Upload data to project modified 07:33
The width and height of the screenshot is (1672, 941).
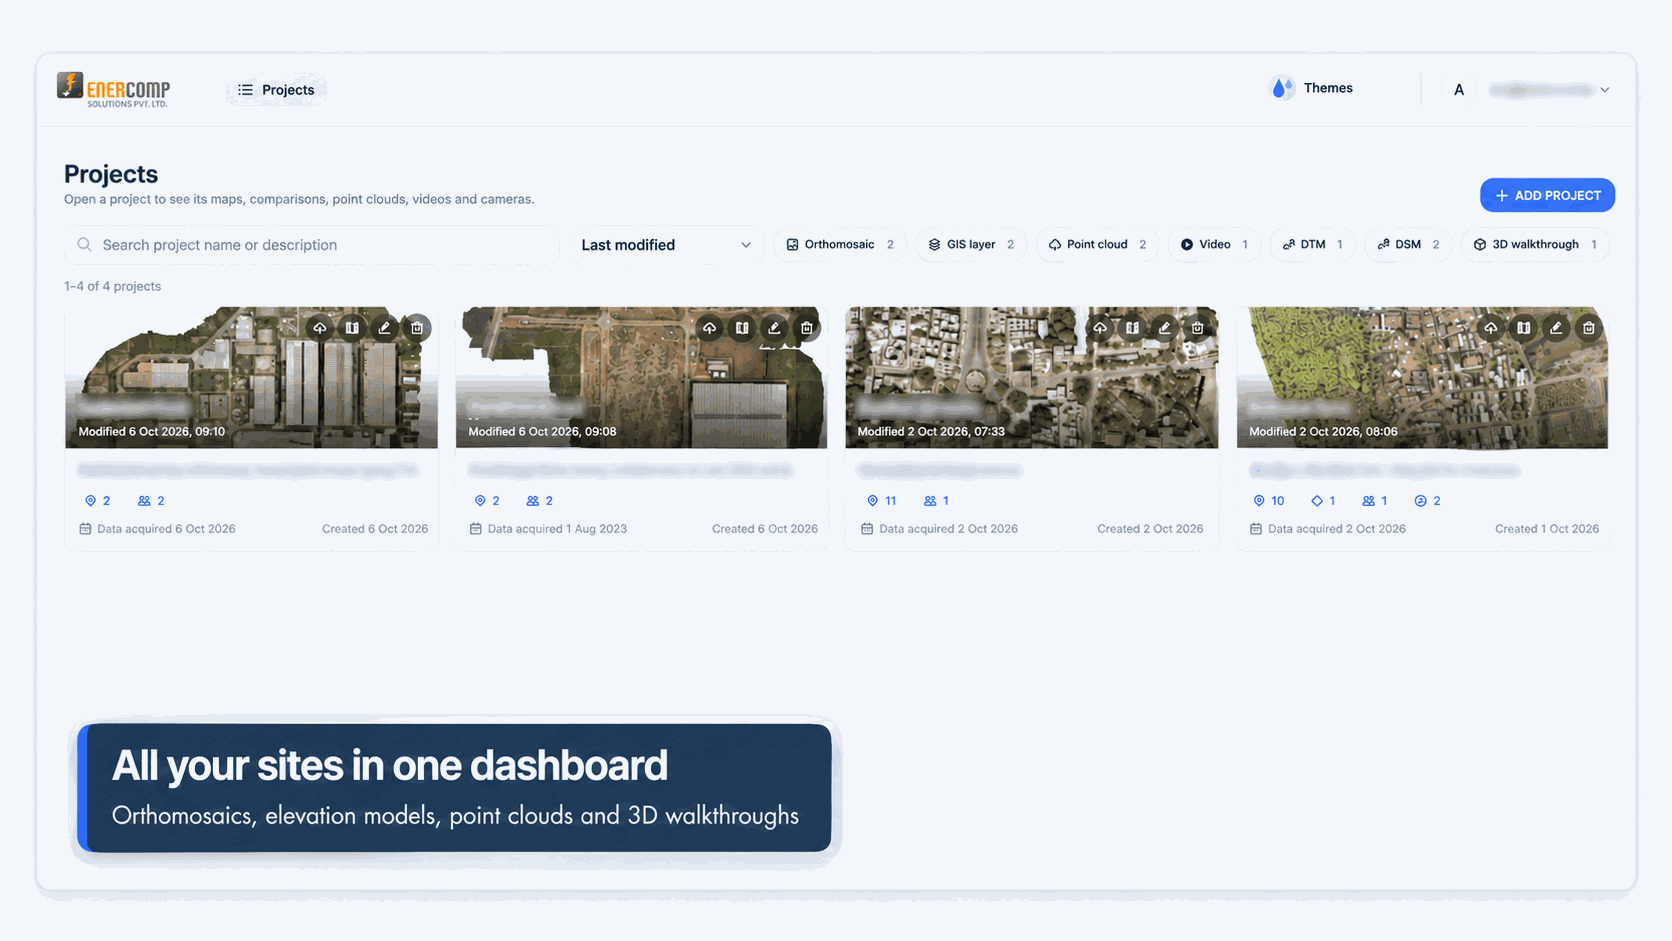(1100, 328)
